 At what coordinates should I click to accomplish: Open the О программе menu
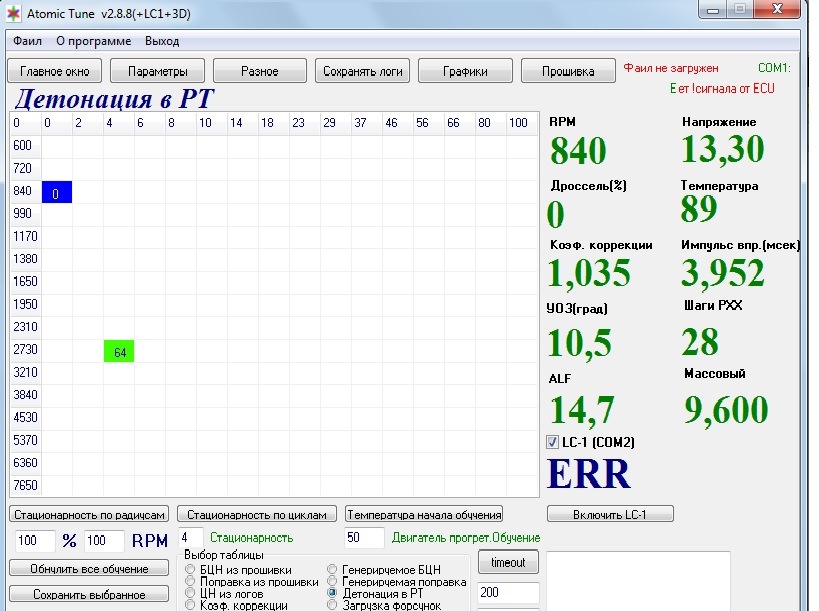[93, 41]
